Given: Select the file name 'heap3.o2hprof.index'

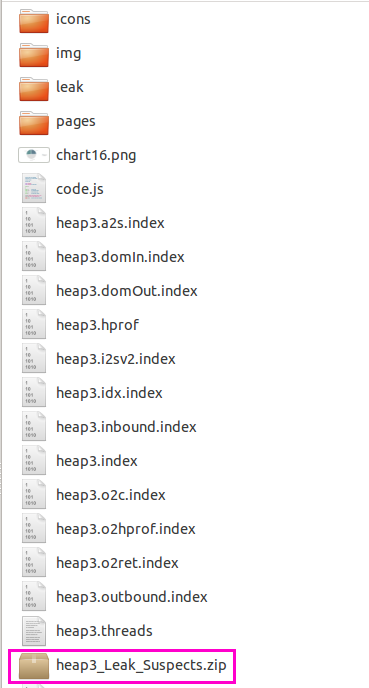Looking at the screenshot, I should pyautogui.click(x=125, y=530).
